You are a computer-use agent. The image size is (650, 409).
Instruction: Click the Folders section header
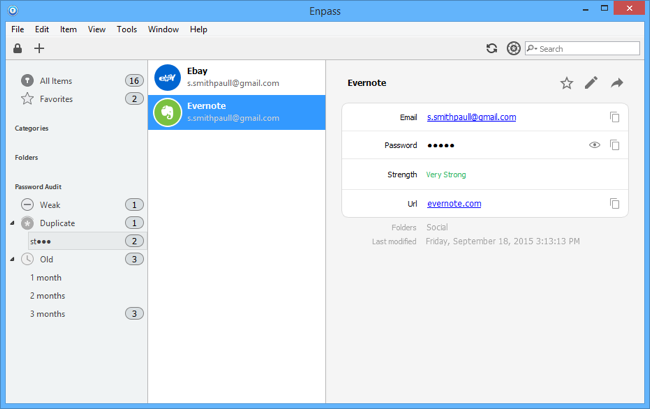(26, 157)
